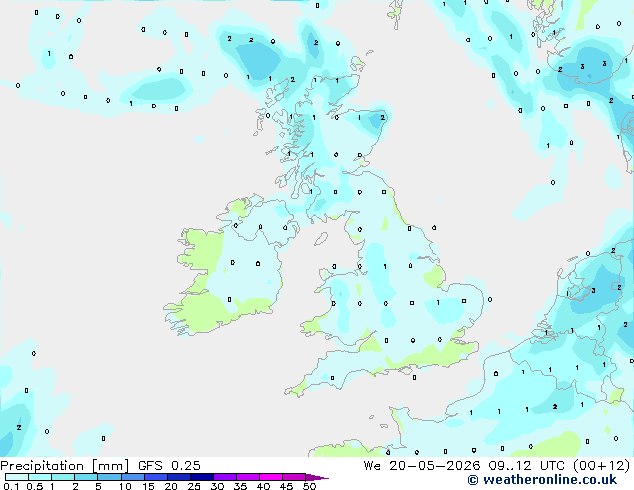Image resolution: width=634 pixels, height=490 pixels.
Task: Select the legend label '20'
Action: tap(171, 486)
